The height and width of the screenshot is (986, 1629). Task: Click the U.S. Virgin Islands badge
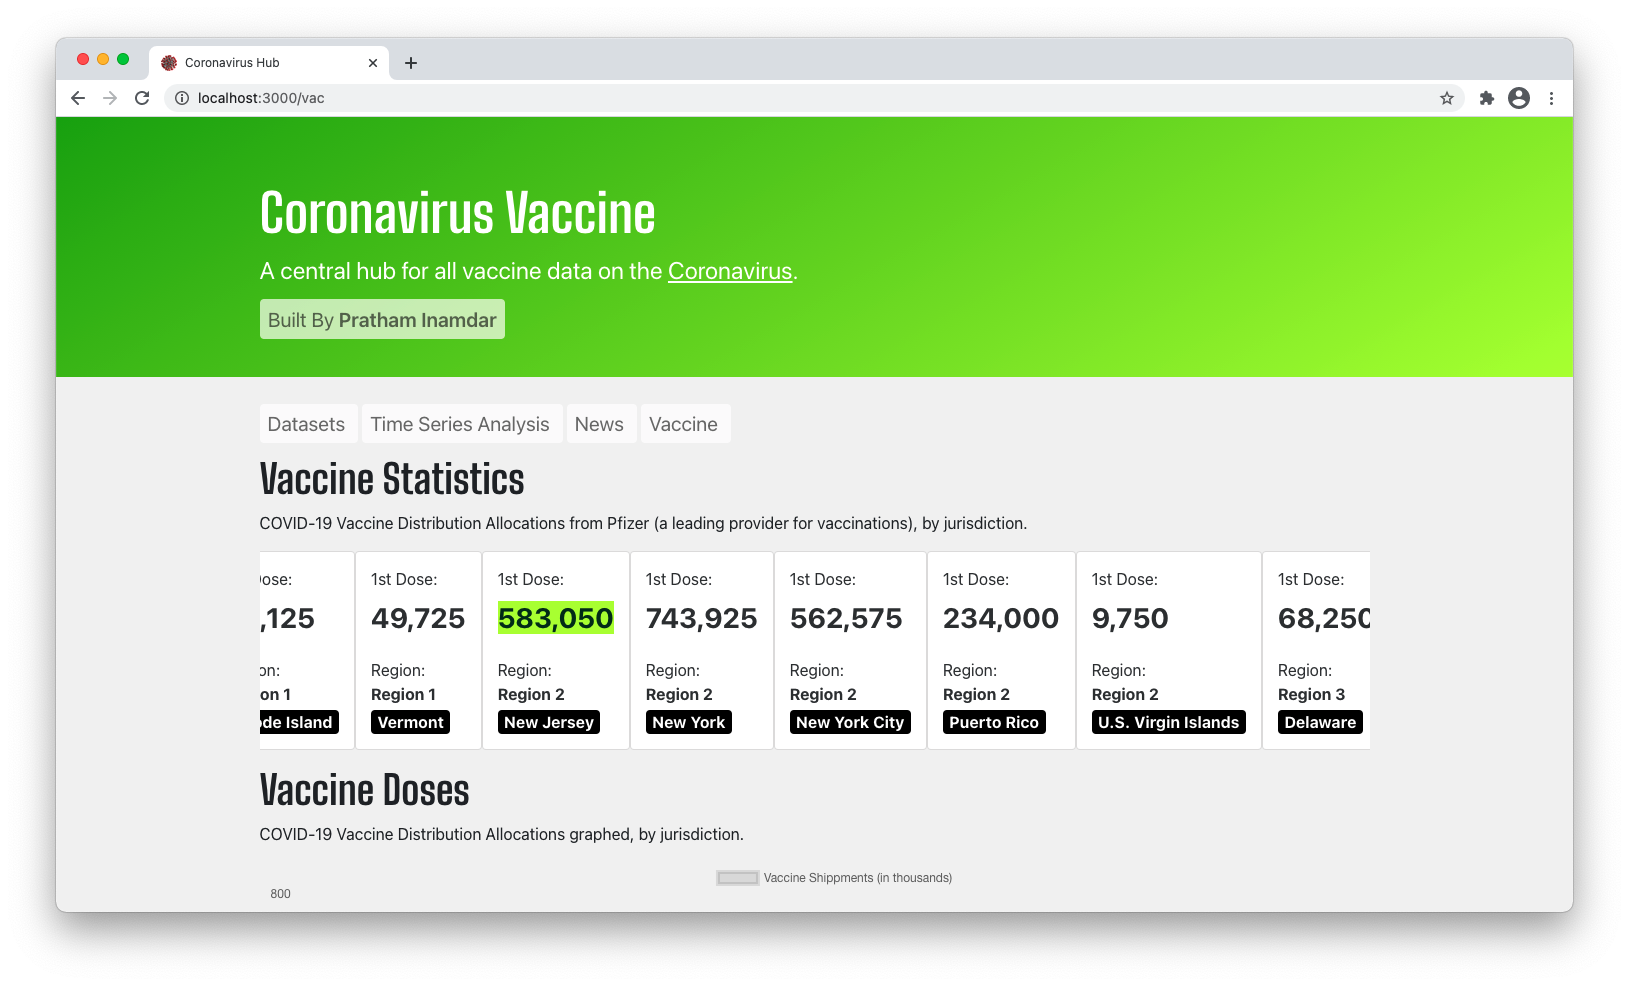[x=1168, y=722]
